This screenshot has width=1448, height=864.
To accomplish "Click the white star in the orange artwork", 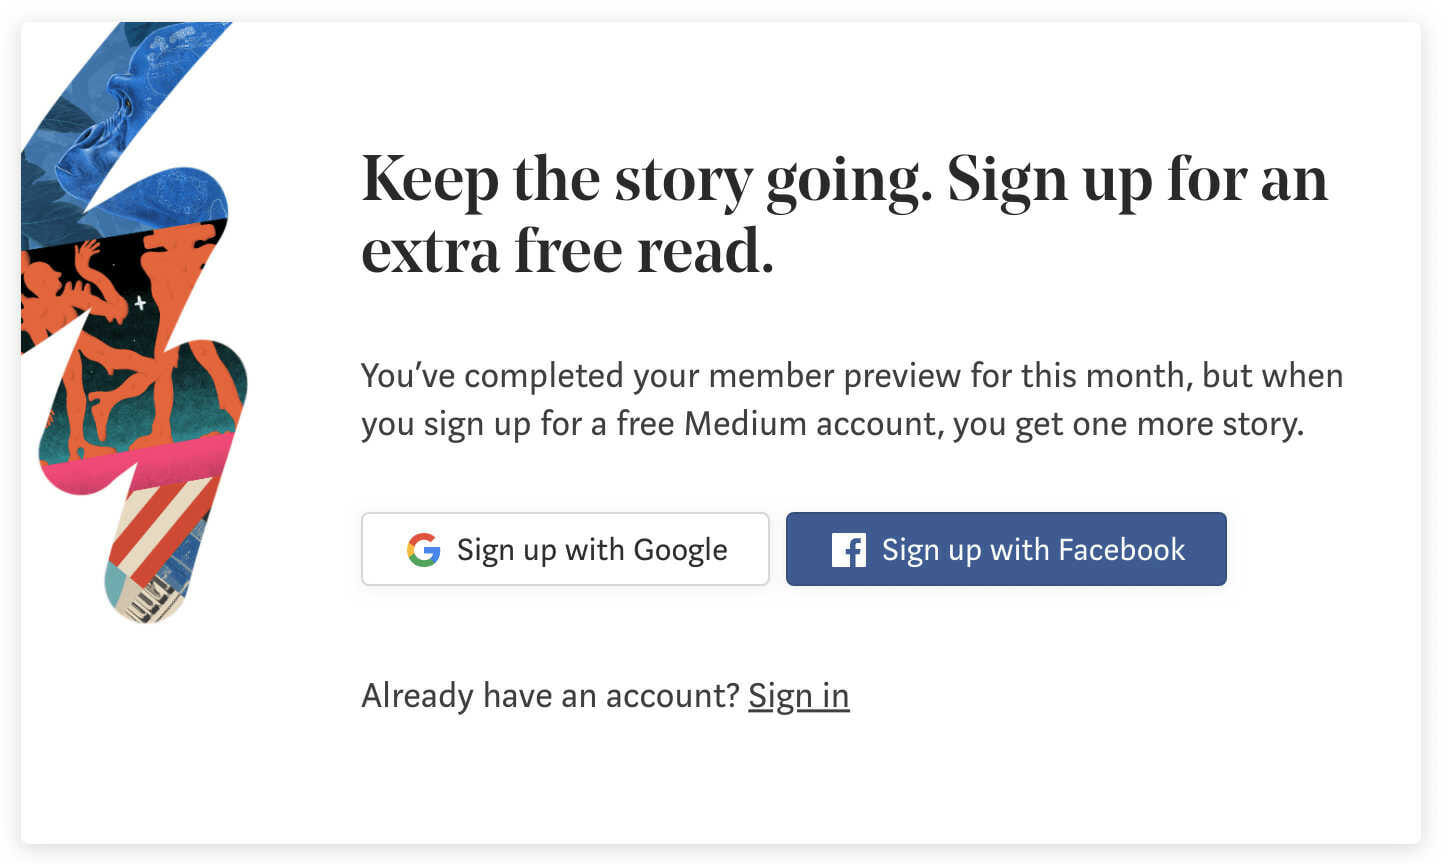I will [x=140, y=302].
